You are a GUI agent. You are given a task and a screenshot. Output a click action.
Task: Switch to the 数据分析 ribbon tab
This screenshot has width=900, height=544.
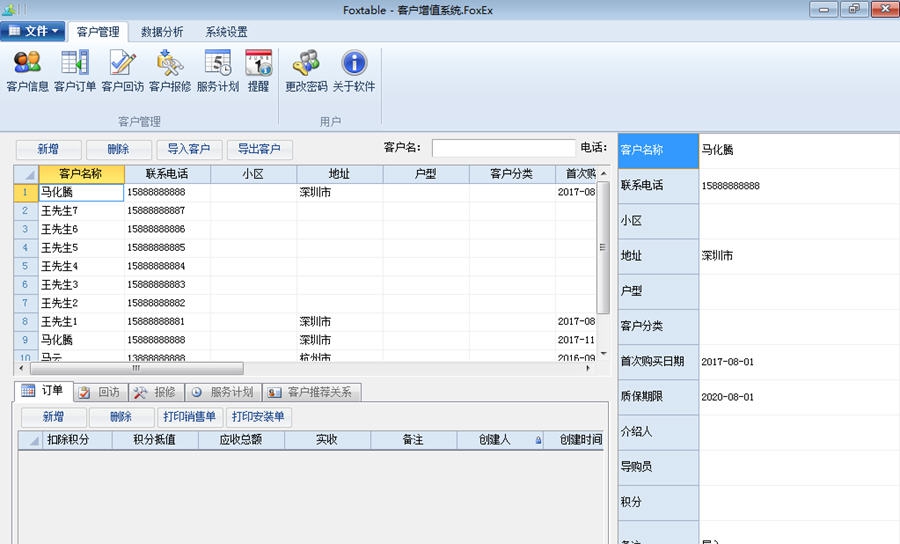pos(162,32)
